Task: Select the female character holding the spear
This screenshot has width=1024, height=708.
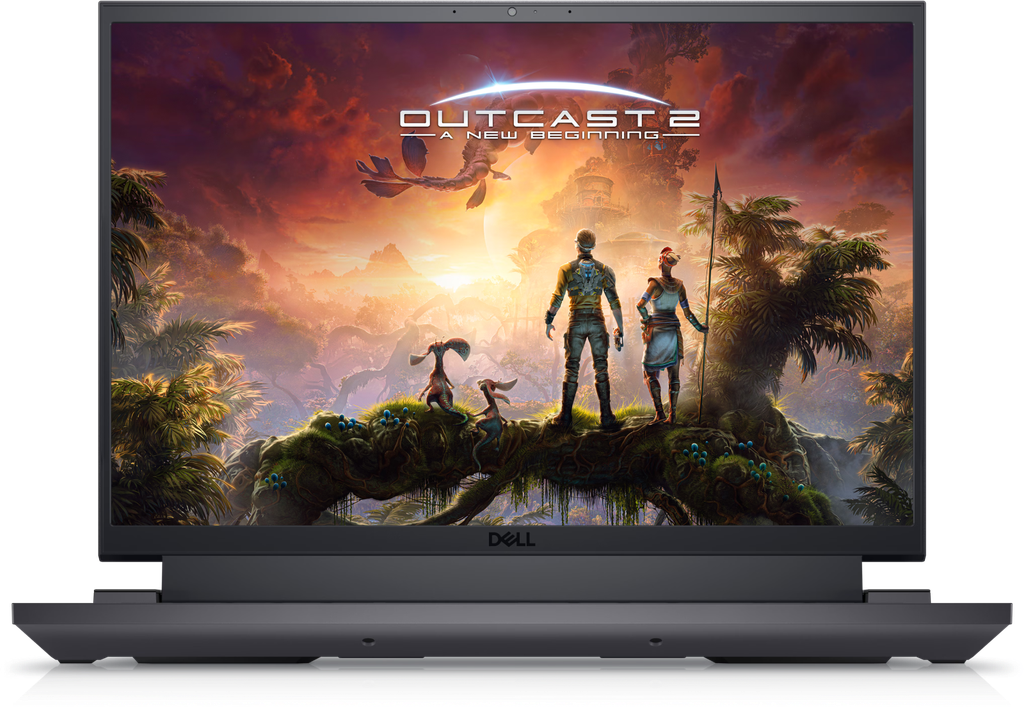Action: click(661, 330)
